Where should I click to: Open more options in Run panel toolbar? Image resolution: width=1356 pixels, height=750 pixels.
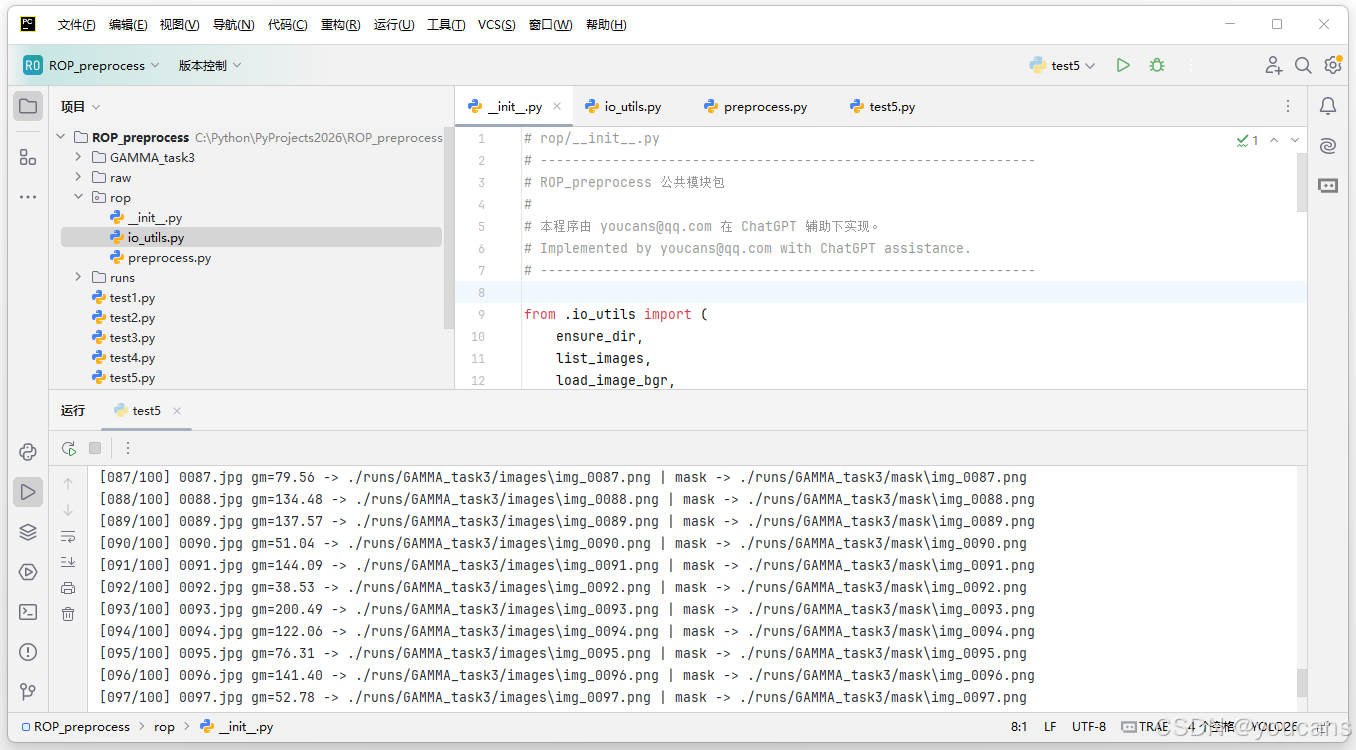click(x=128, y=448)
